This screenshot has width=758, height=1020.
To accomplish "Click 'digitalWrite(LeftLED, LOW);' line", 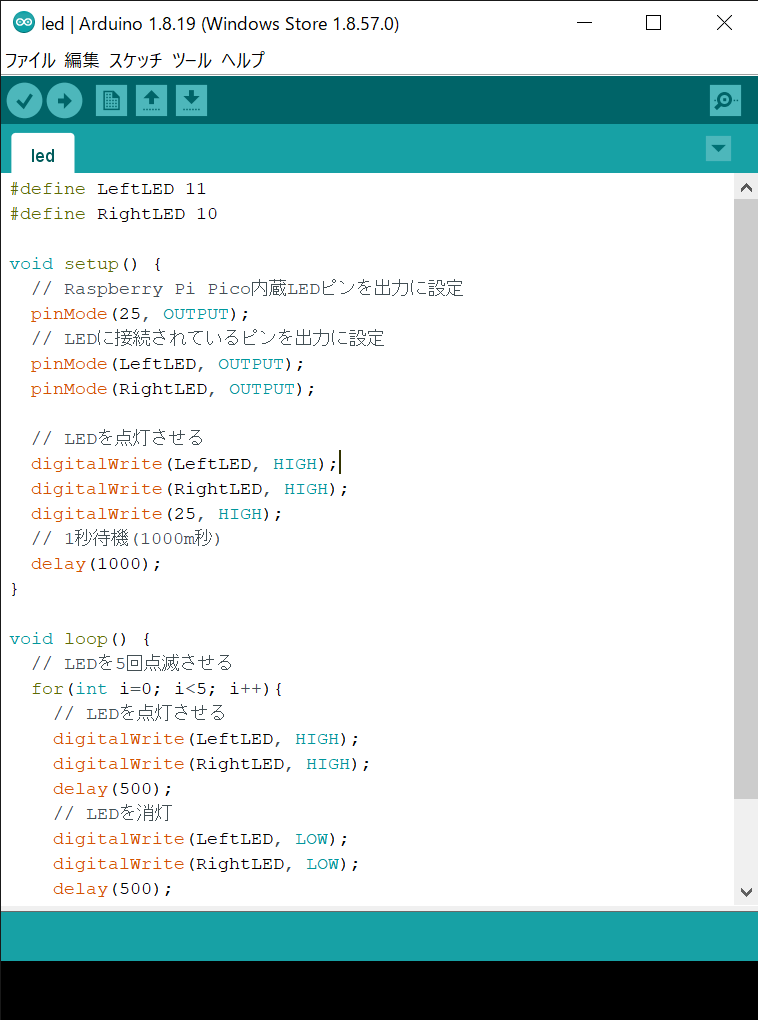I will [x=200, y=839].
